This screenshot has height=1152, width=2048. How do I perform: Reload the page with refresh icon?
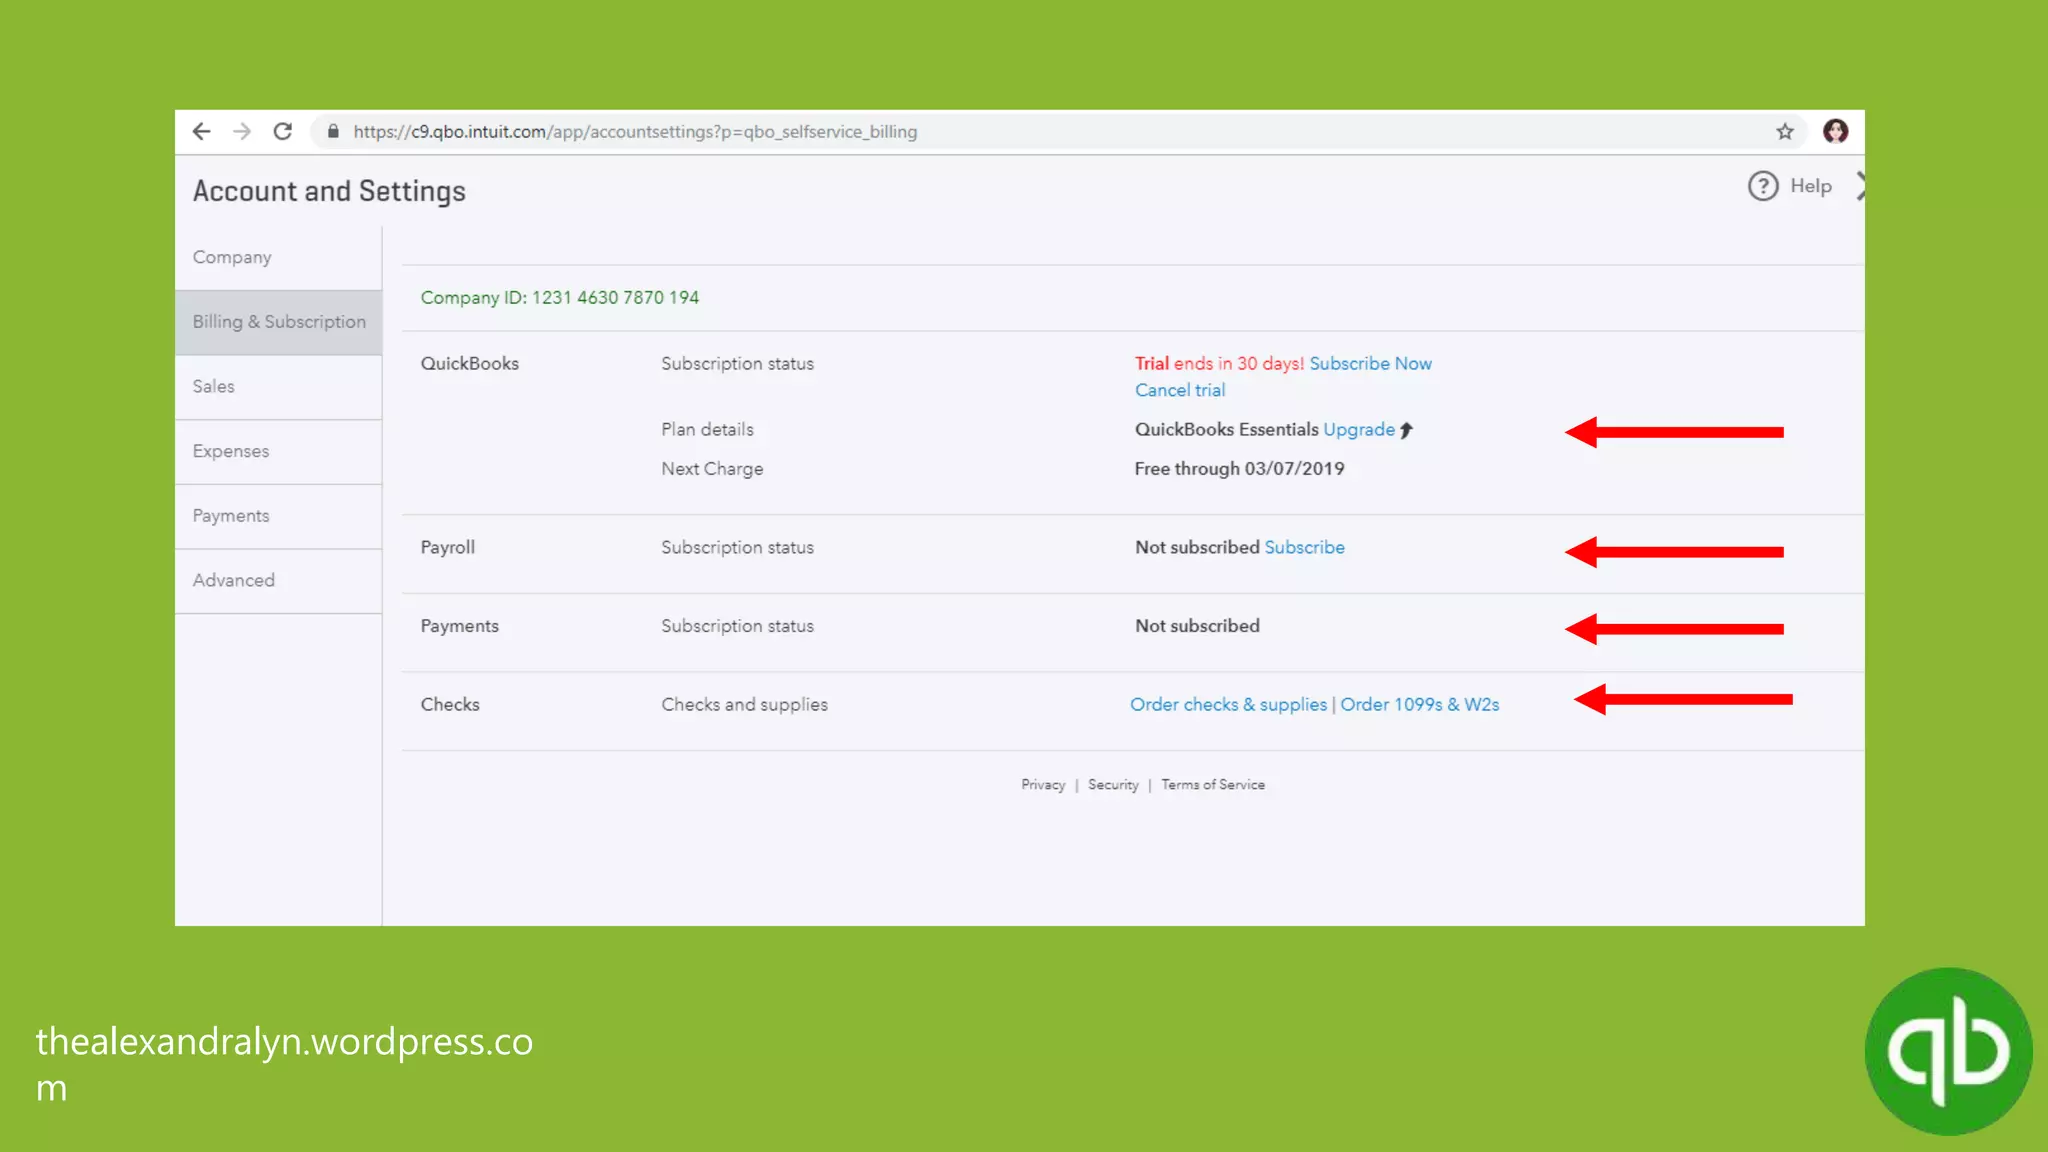[283, 131]
